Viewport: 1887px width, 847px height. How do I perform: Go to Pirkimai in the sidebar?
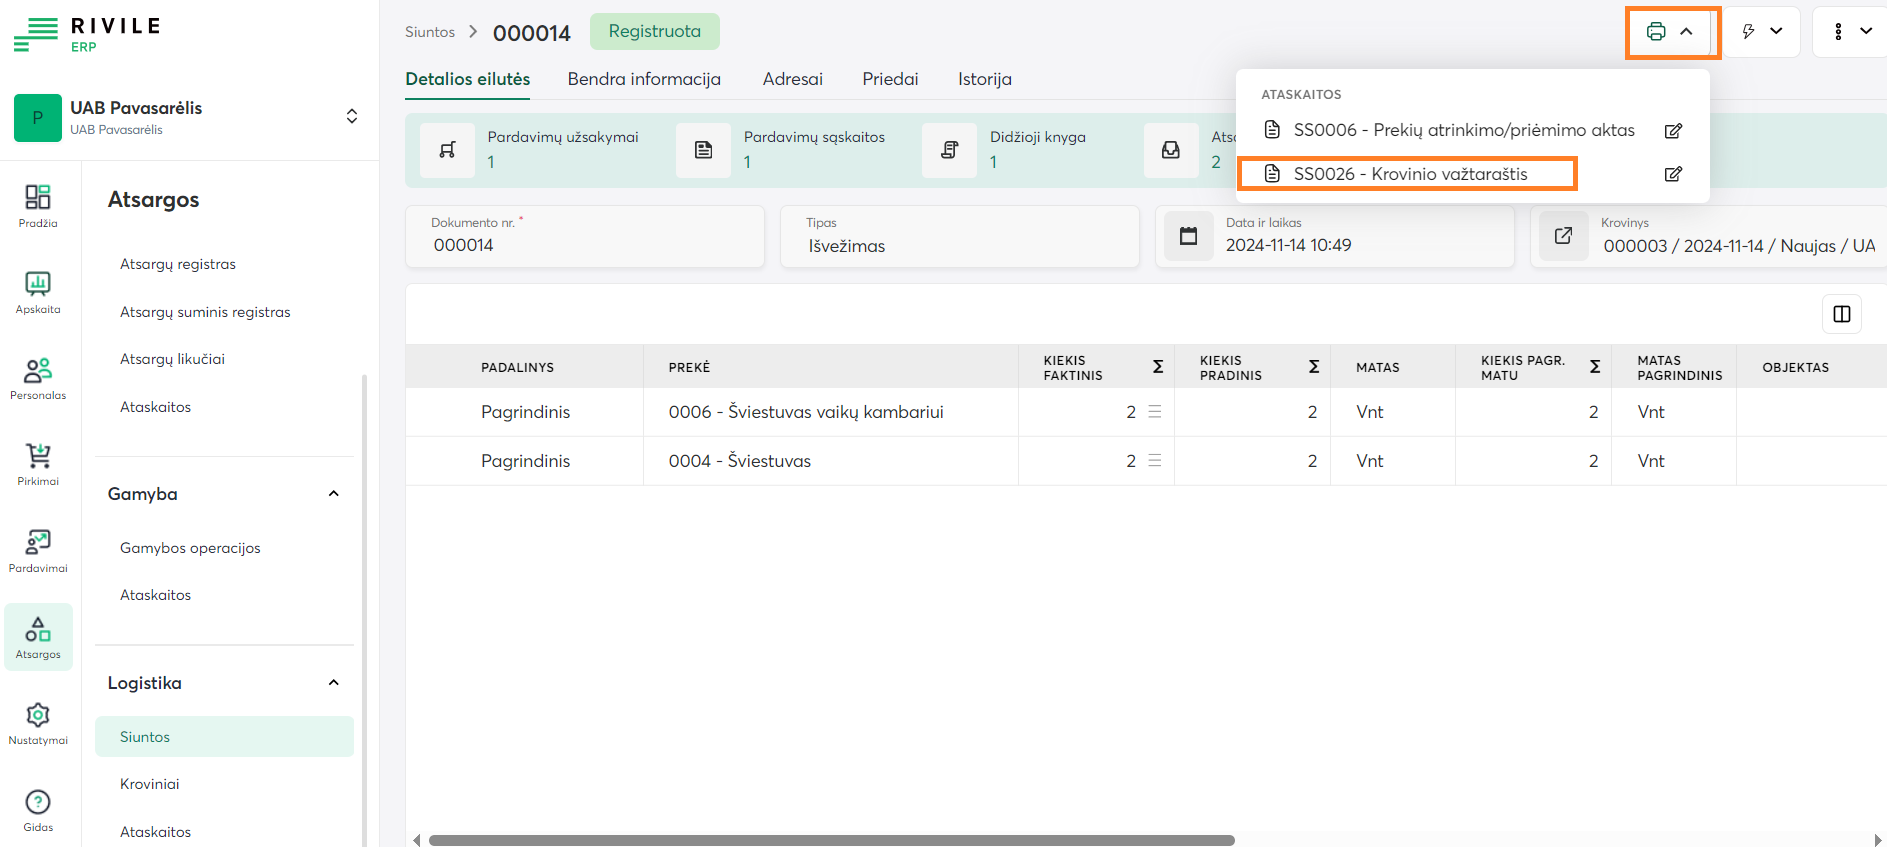38,464
